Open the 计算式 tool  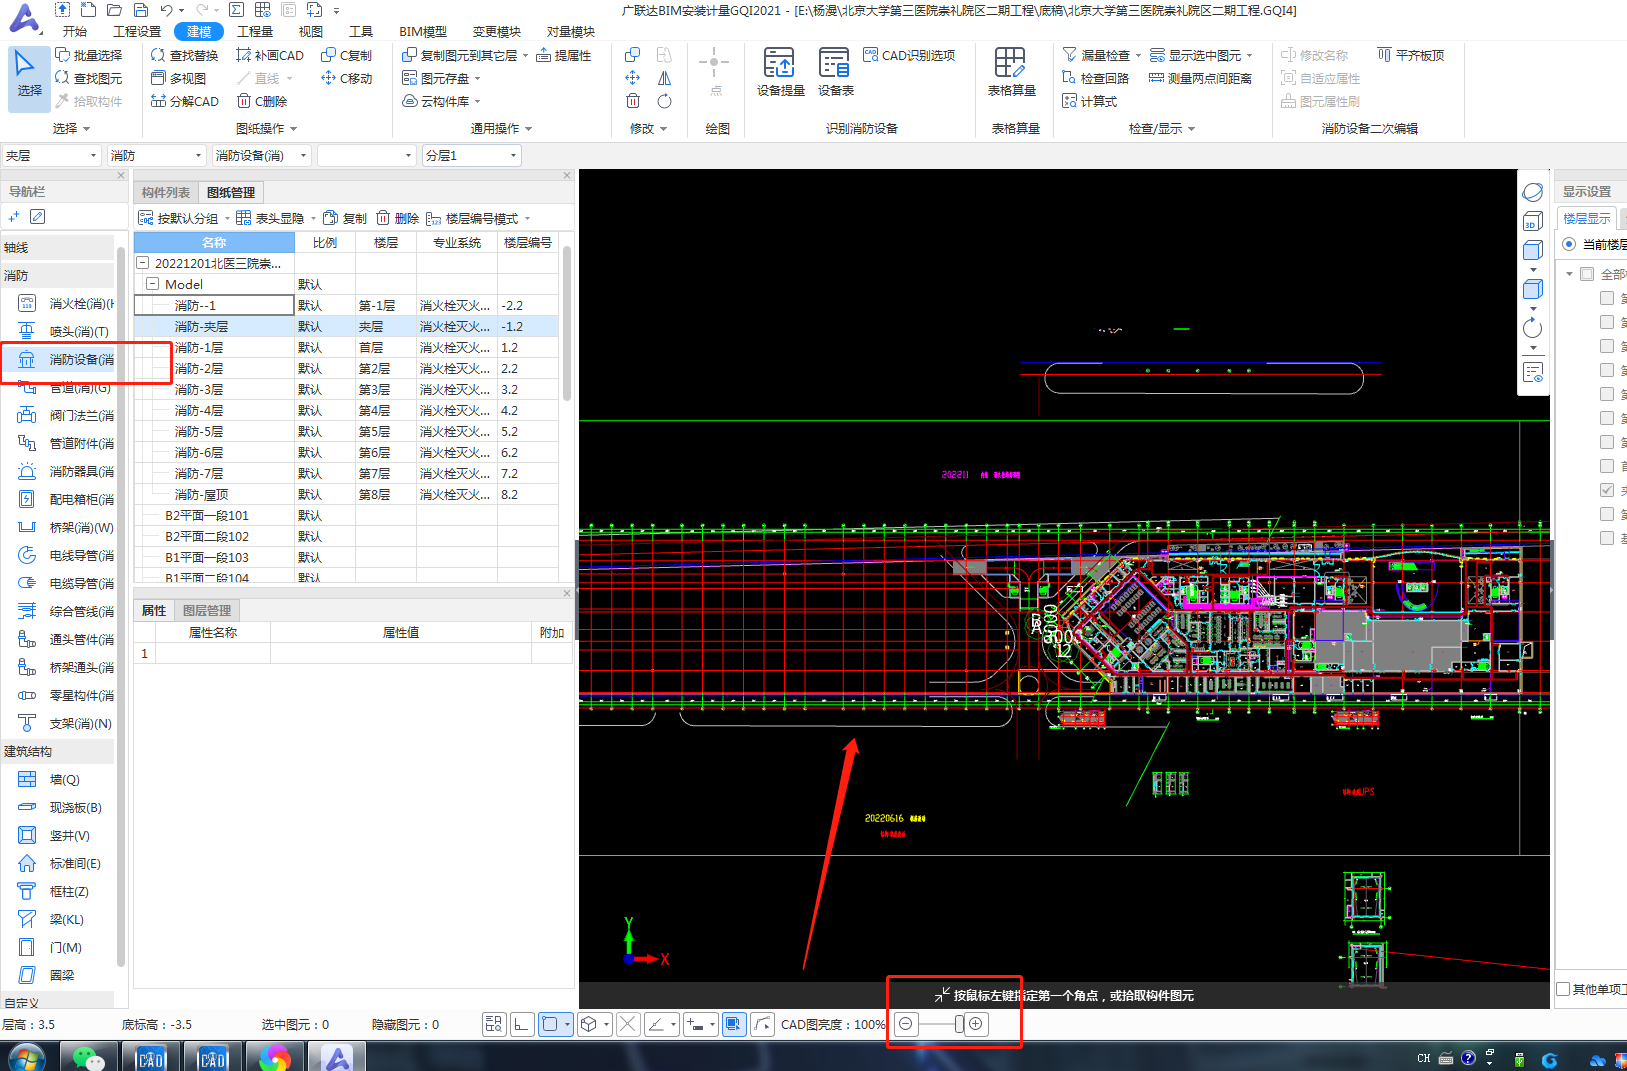[x=1089, y=101]
